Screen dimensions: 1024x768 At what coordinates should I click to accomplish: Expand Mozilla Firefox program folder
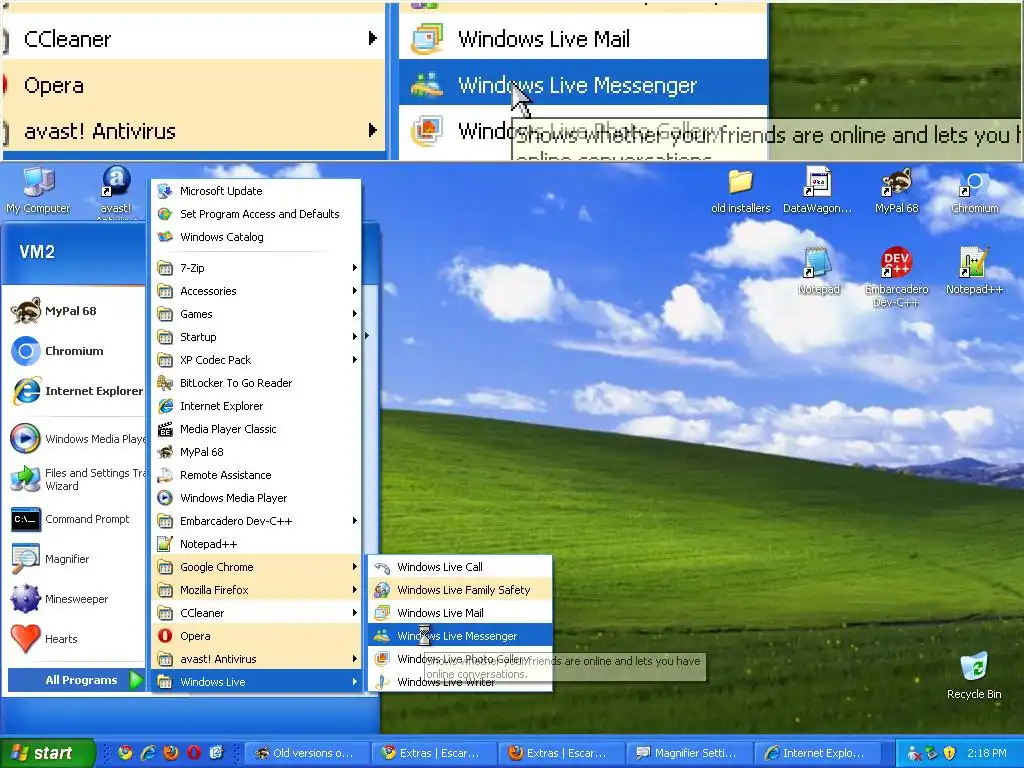point(257,590)
